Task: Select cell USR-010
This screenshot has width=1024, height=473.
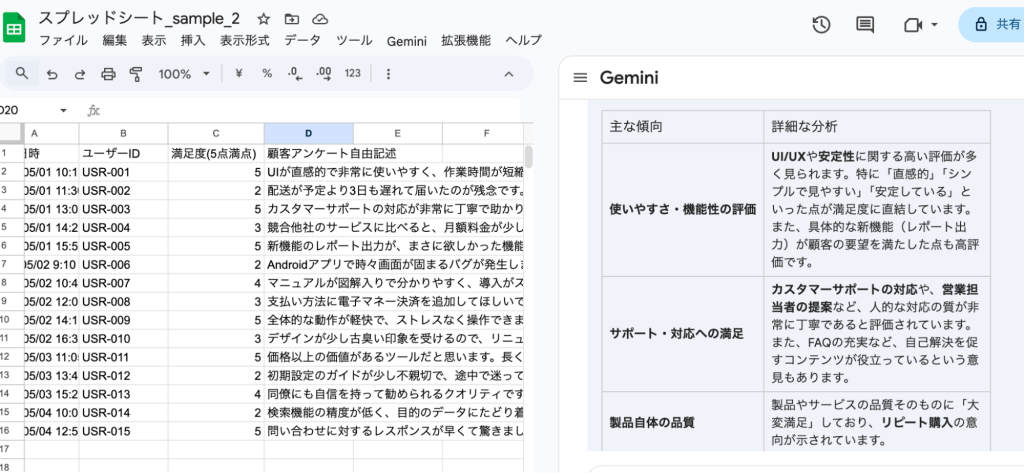Action: tap(123, 338)
